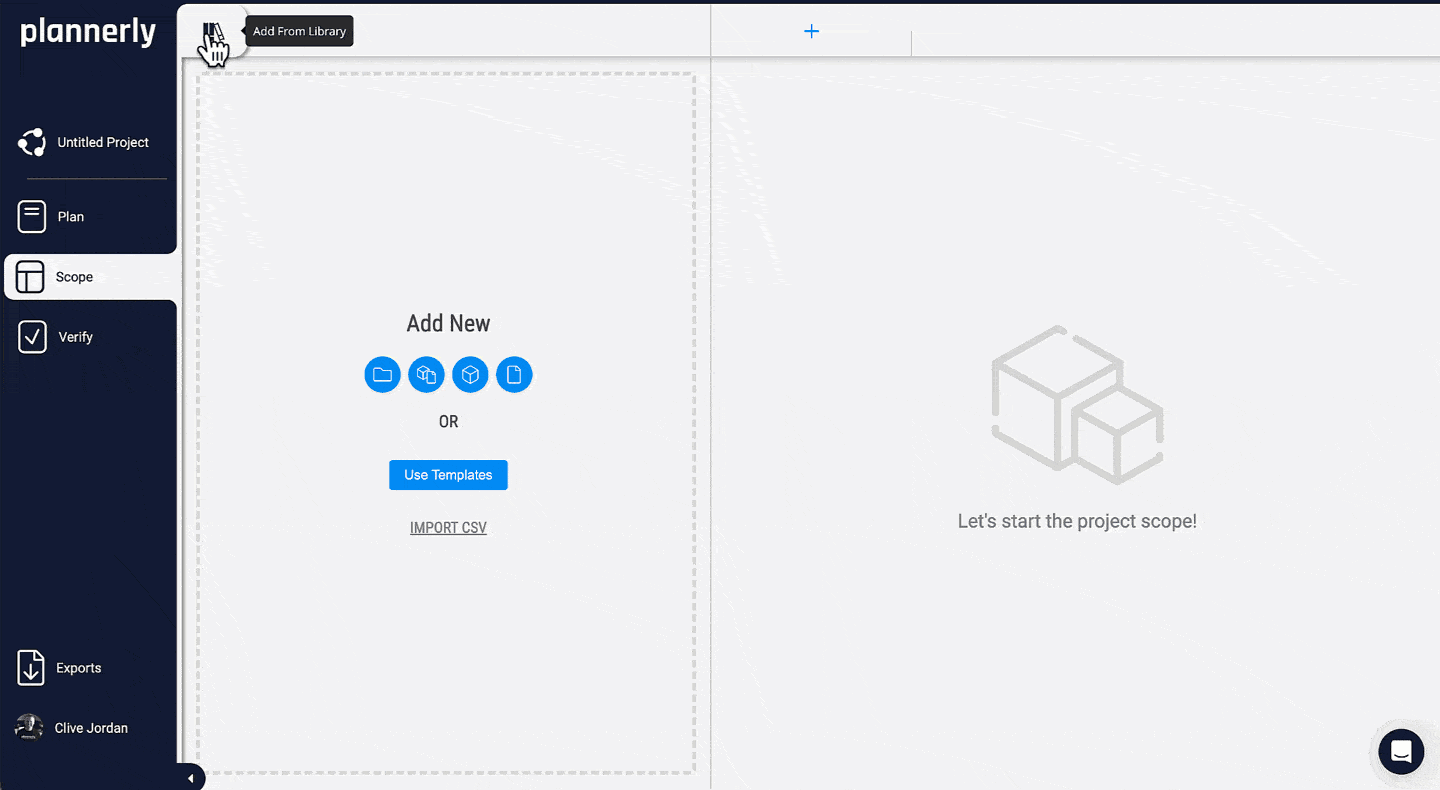The width and height of the screenshot is (1440, 790).
Task: Click the "Let's start the project scope!" text
Action: 1077,521
